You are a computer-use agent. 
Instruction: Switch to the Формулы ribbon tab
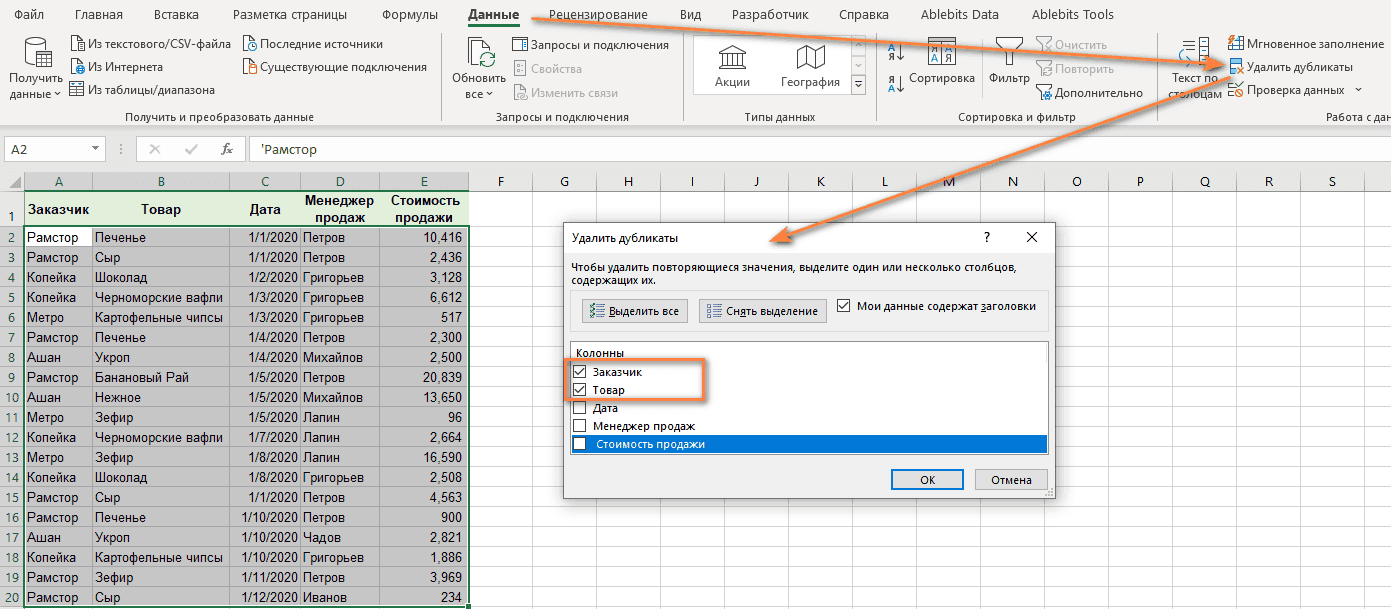(410, 15)
